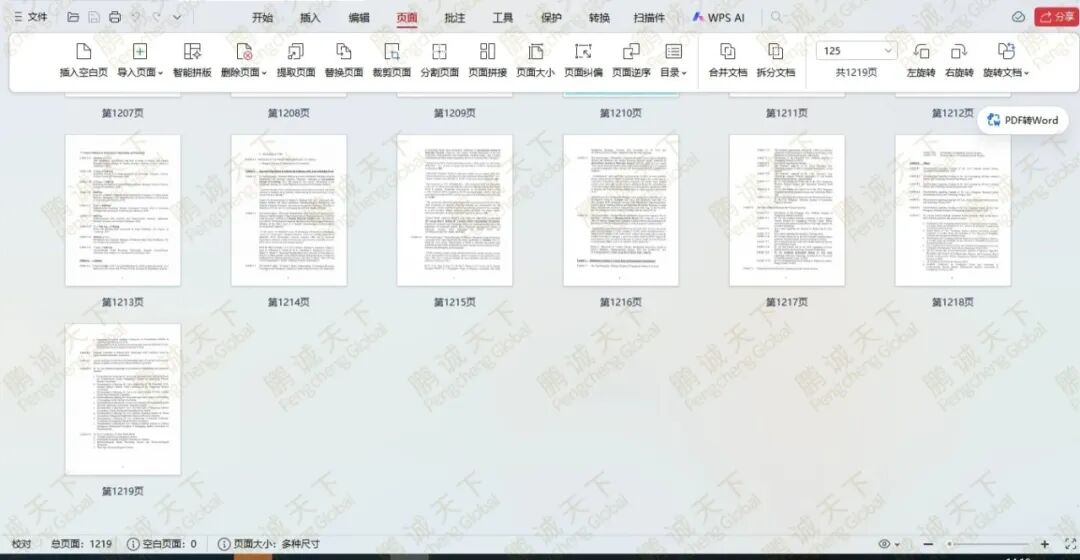
Task: Click the 插入空白页 insert blank page icon
Action: [x=83, y=52]
